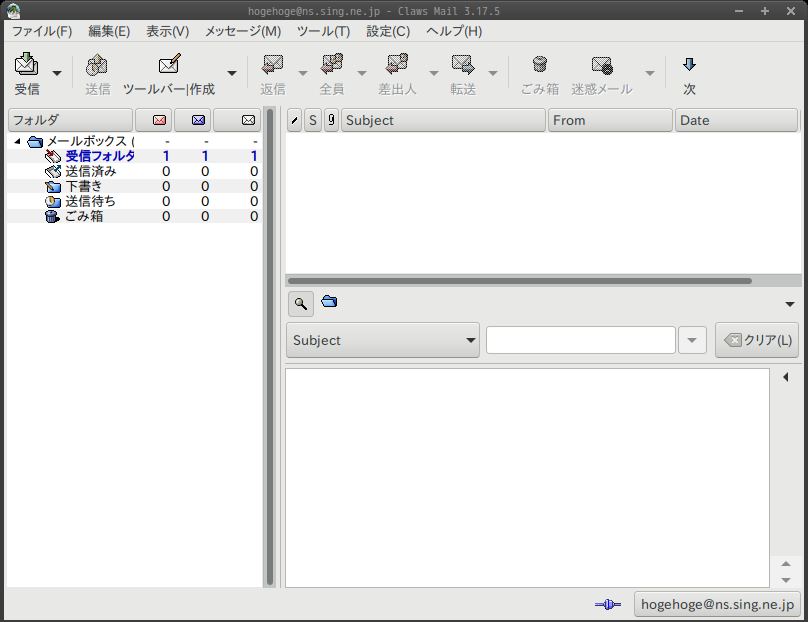Viewport: 808px width, 622px height.
Task: Open the 全員 dropdown arrow
Action: [362, 73]
